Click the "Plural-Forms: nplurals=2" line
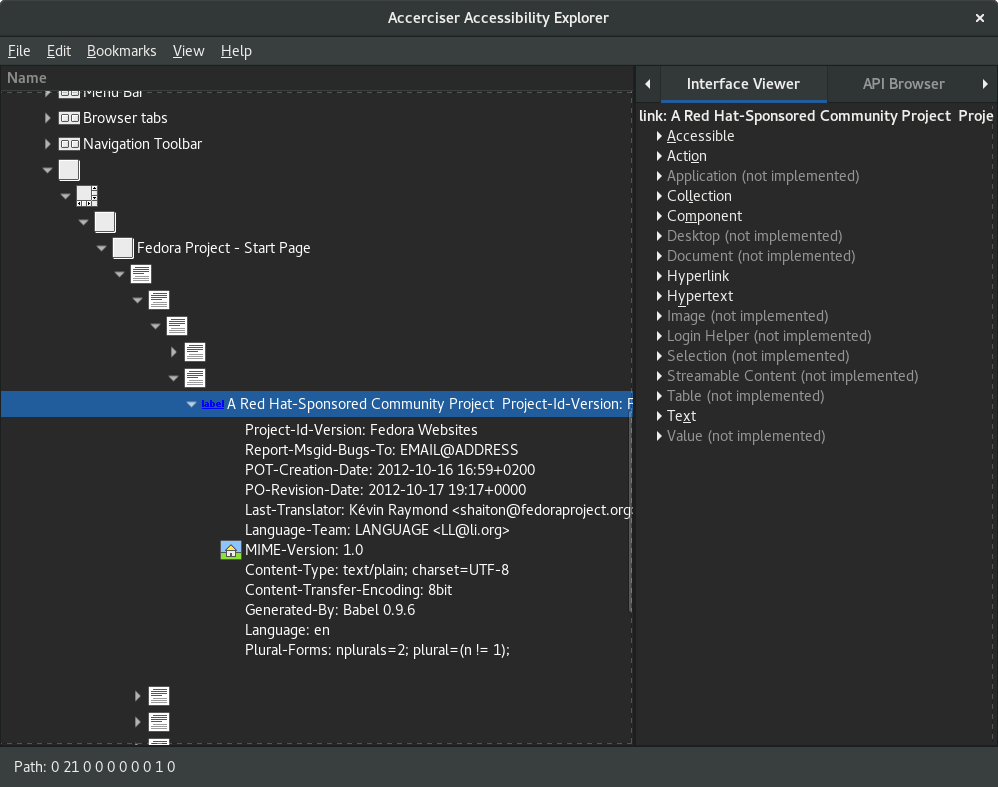Viewport: 998px width, 787px height. coord(377,650)
